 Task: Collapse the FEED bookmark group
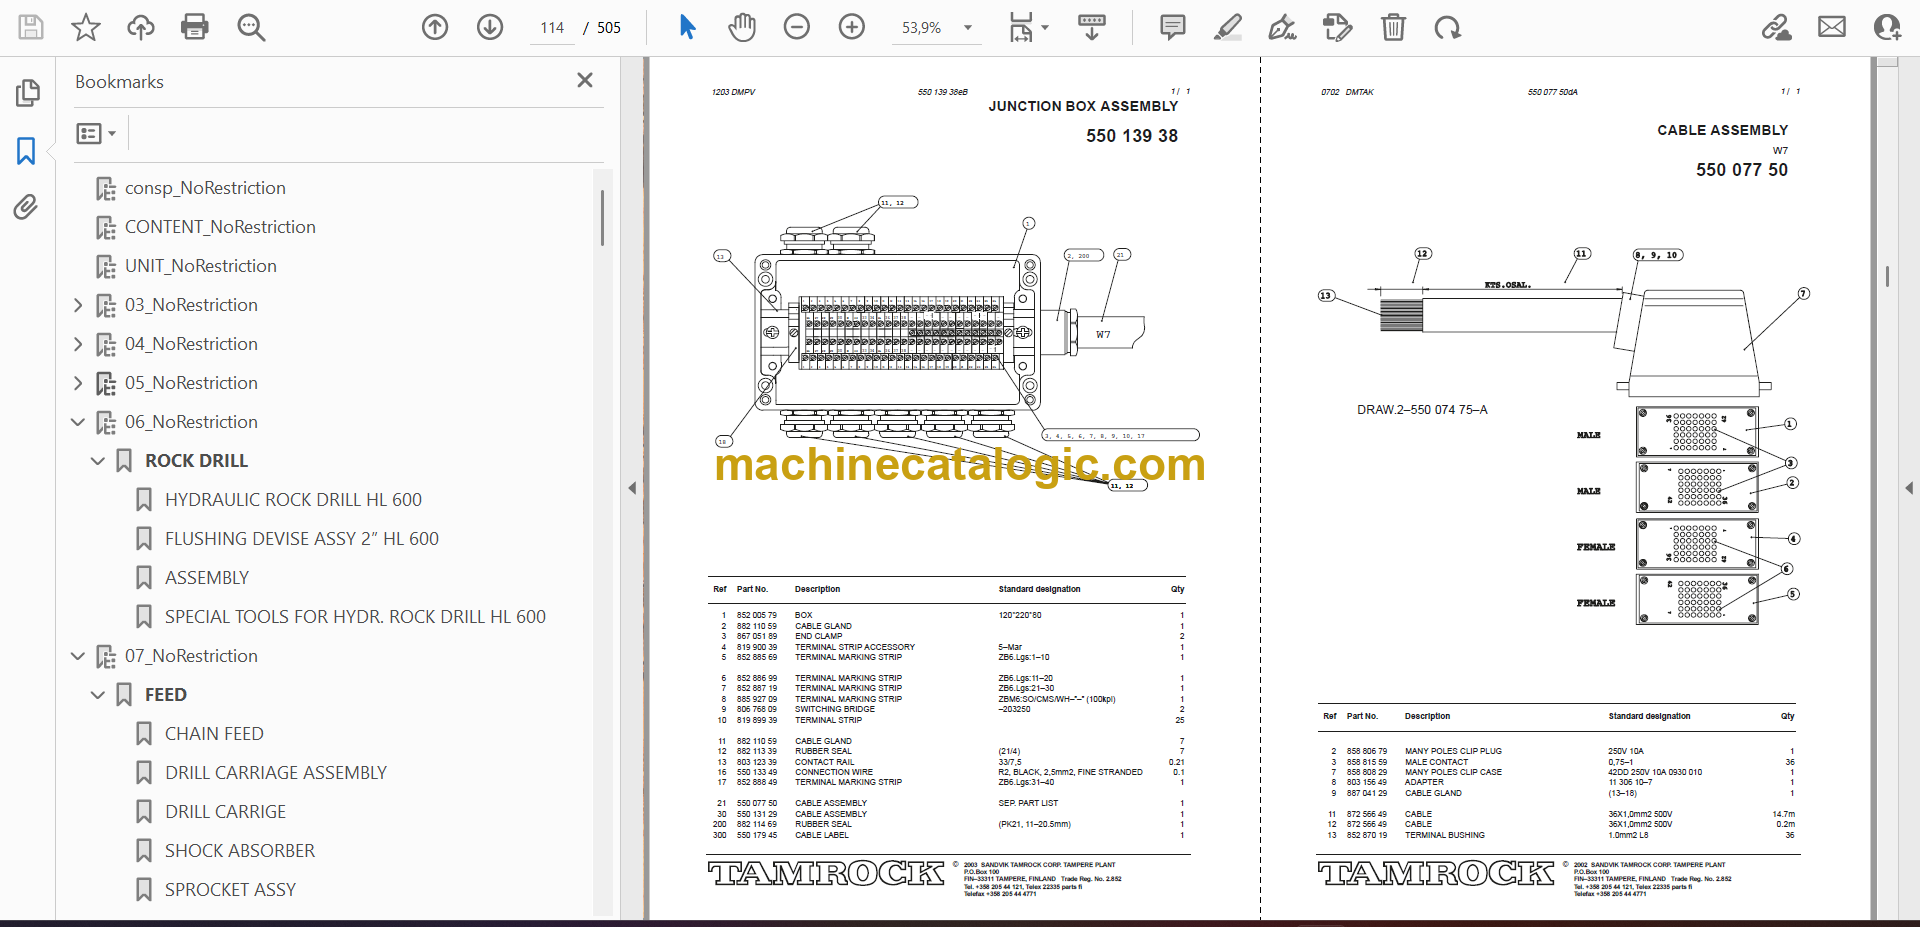click(x=98, y=695)
